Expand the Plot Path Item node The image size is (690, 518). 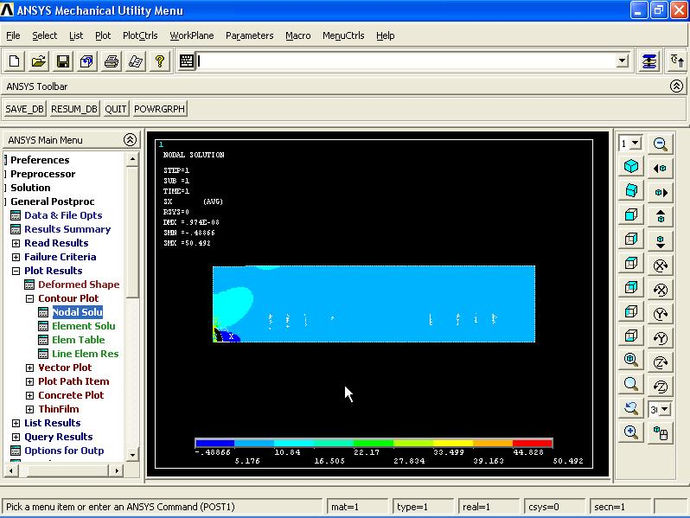tap(29, 382)
